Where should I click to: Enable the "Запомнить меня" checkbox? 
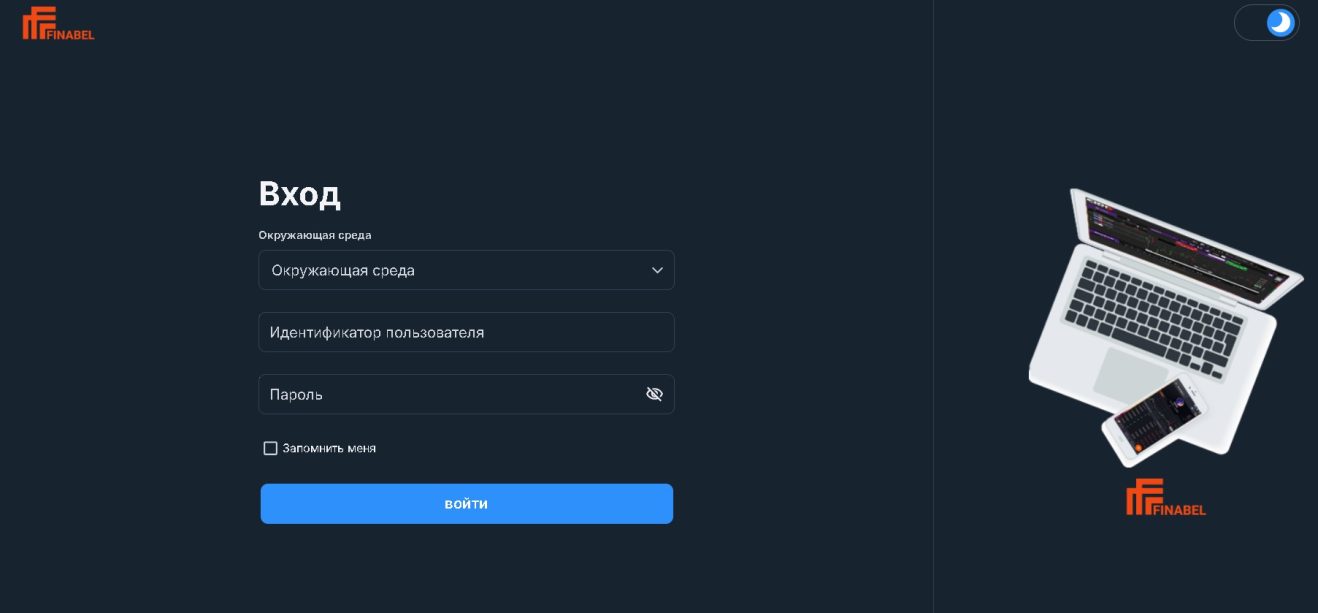(x=270, y=448)
